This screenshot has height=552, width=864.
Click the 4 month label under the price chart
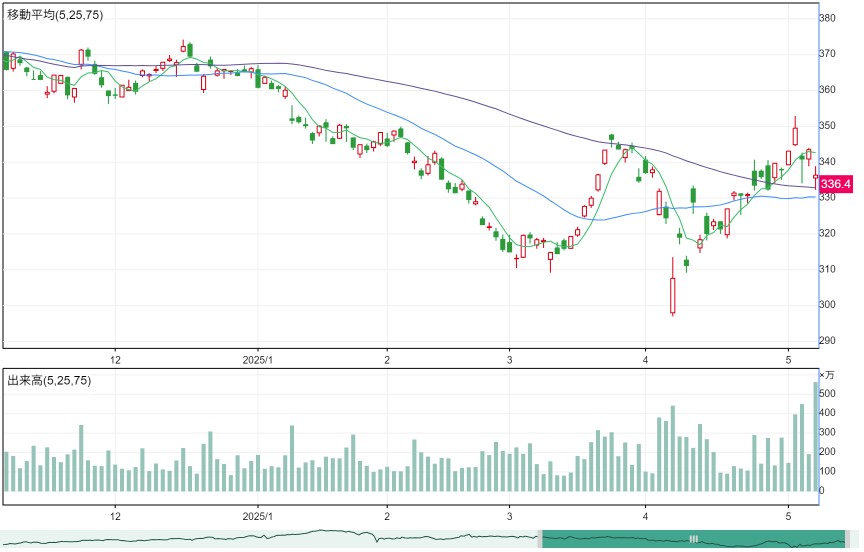[x=646, y=360]
